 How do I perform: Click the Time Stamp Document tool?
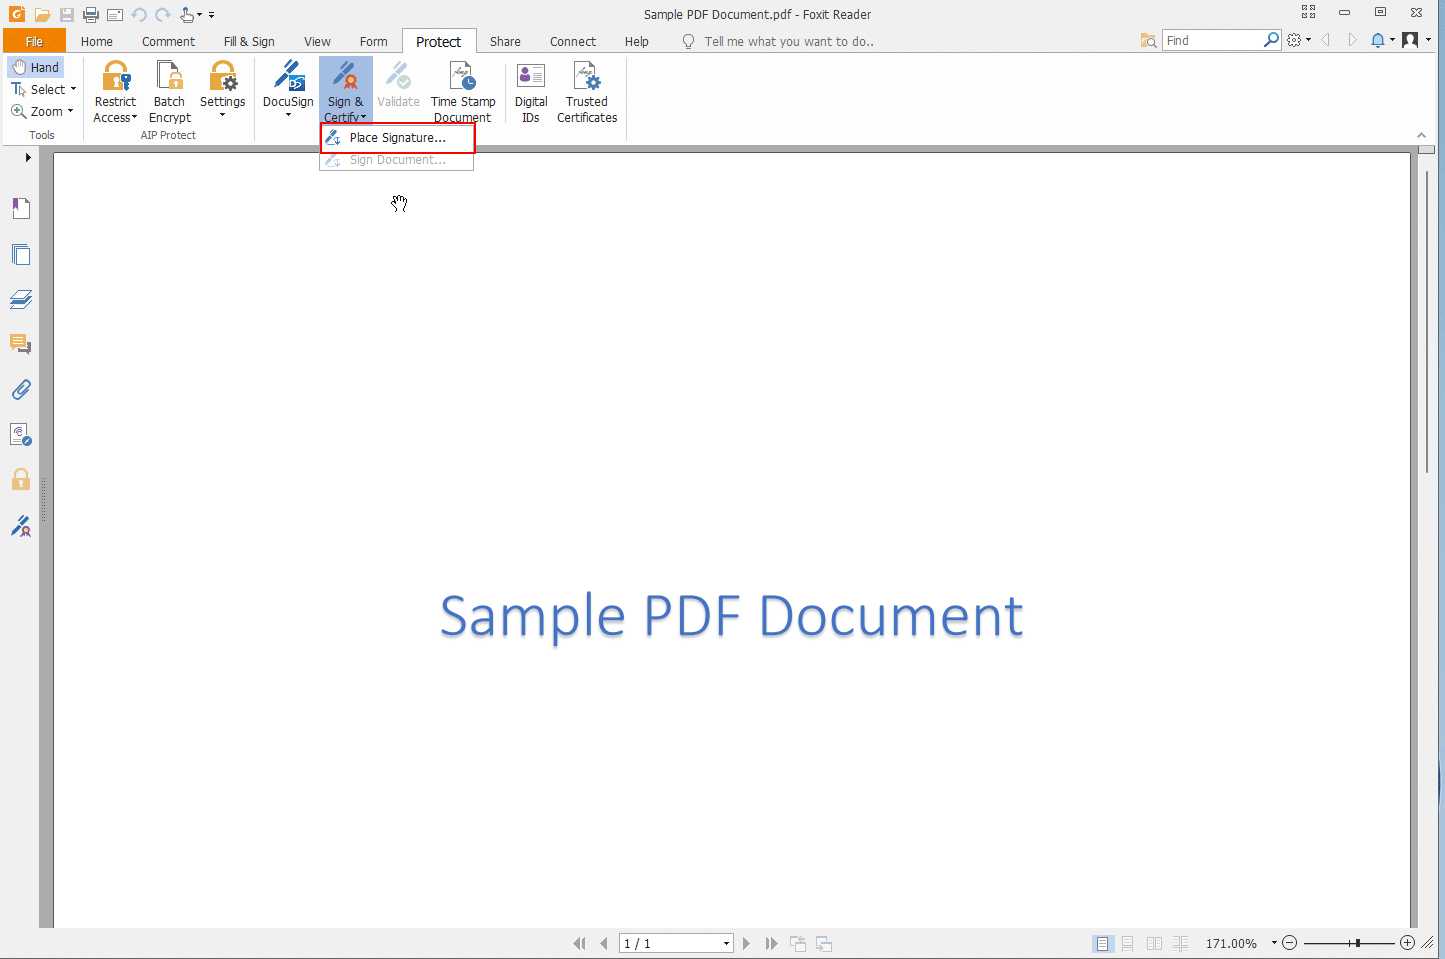[462, 90]
